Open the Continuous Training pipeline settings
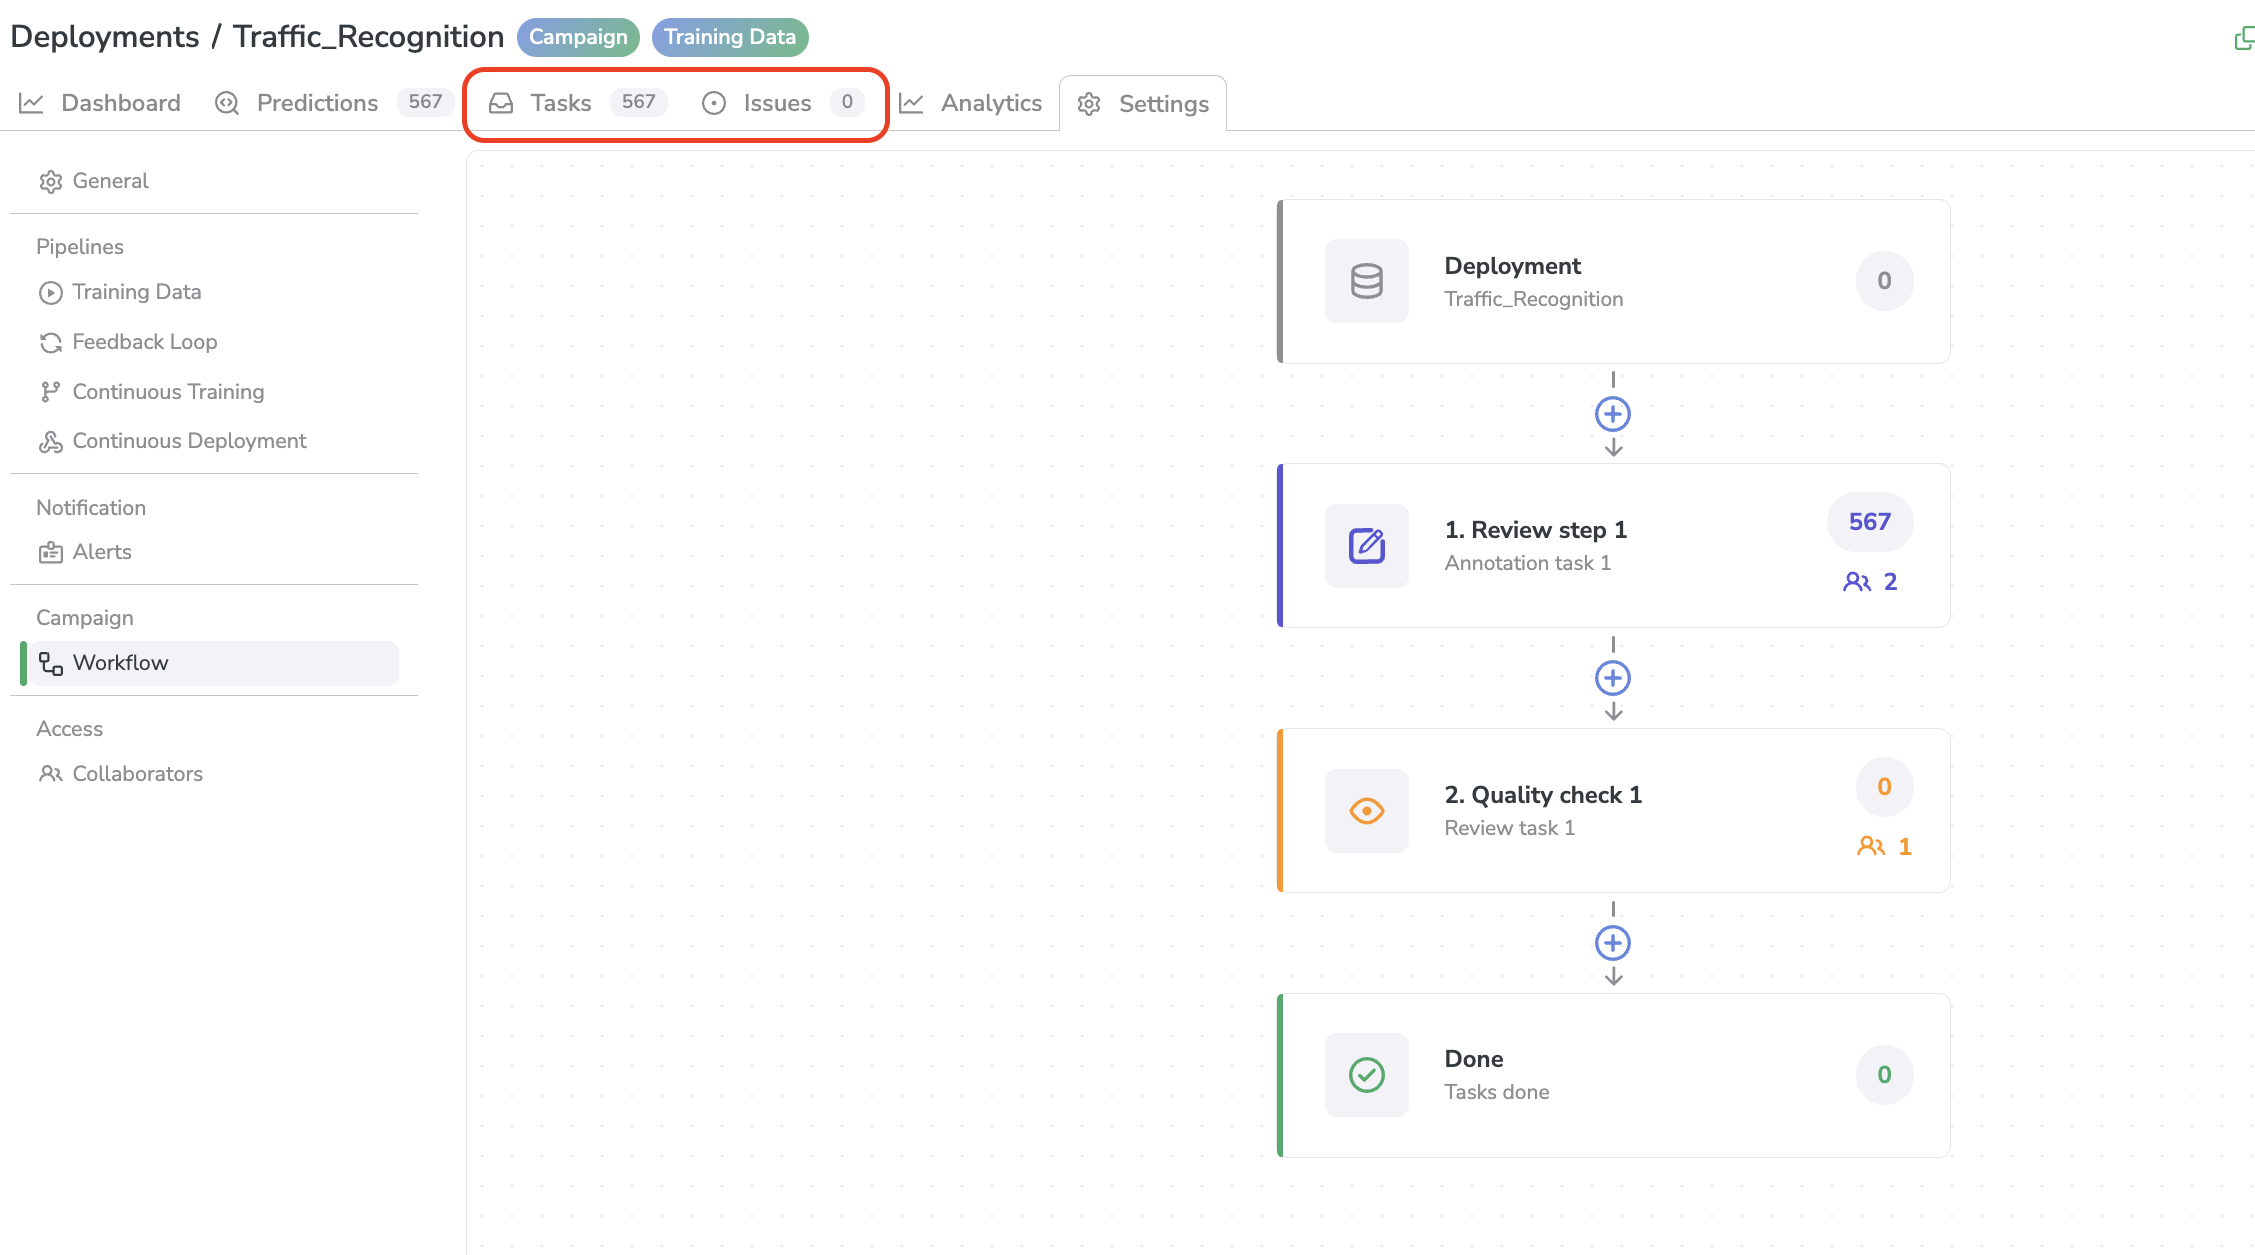2255x1255 pixels. (x=167, y=389)
